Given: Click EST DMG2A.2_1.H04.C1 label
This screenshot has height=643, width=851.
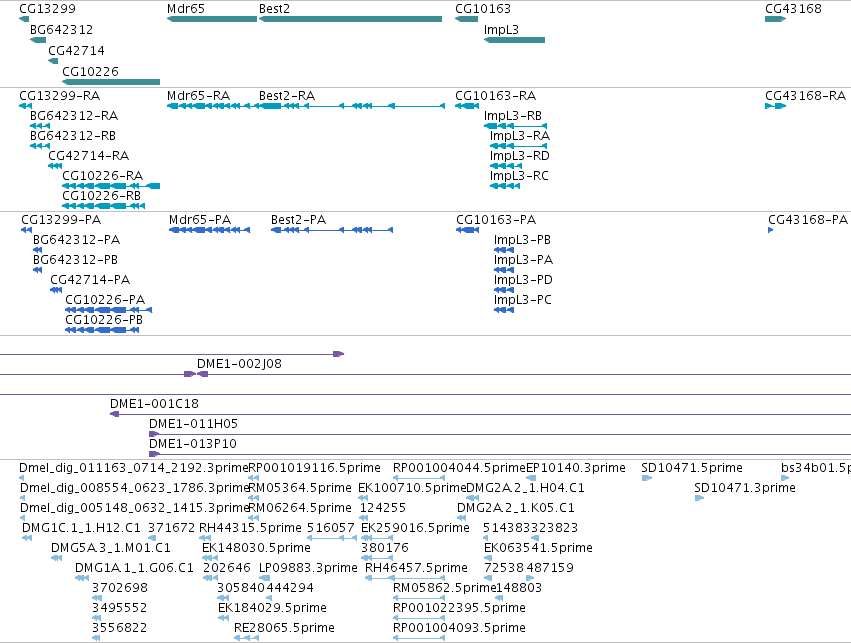Looking at the screenshot, I should [x=525, y=488].
